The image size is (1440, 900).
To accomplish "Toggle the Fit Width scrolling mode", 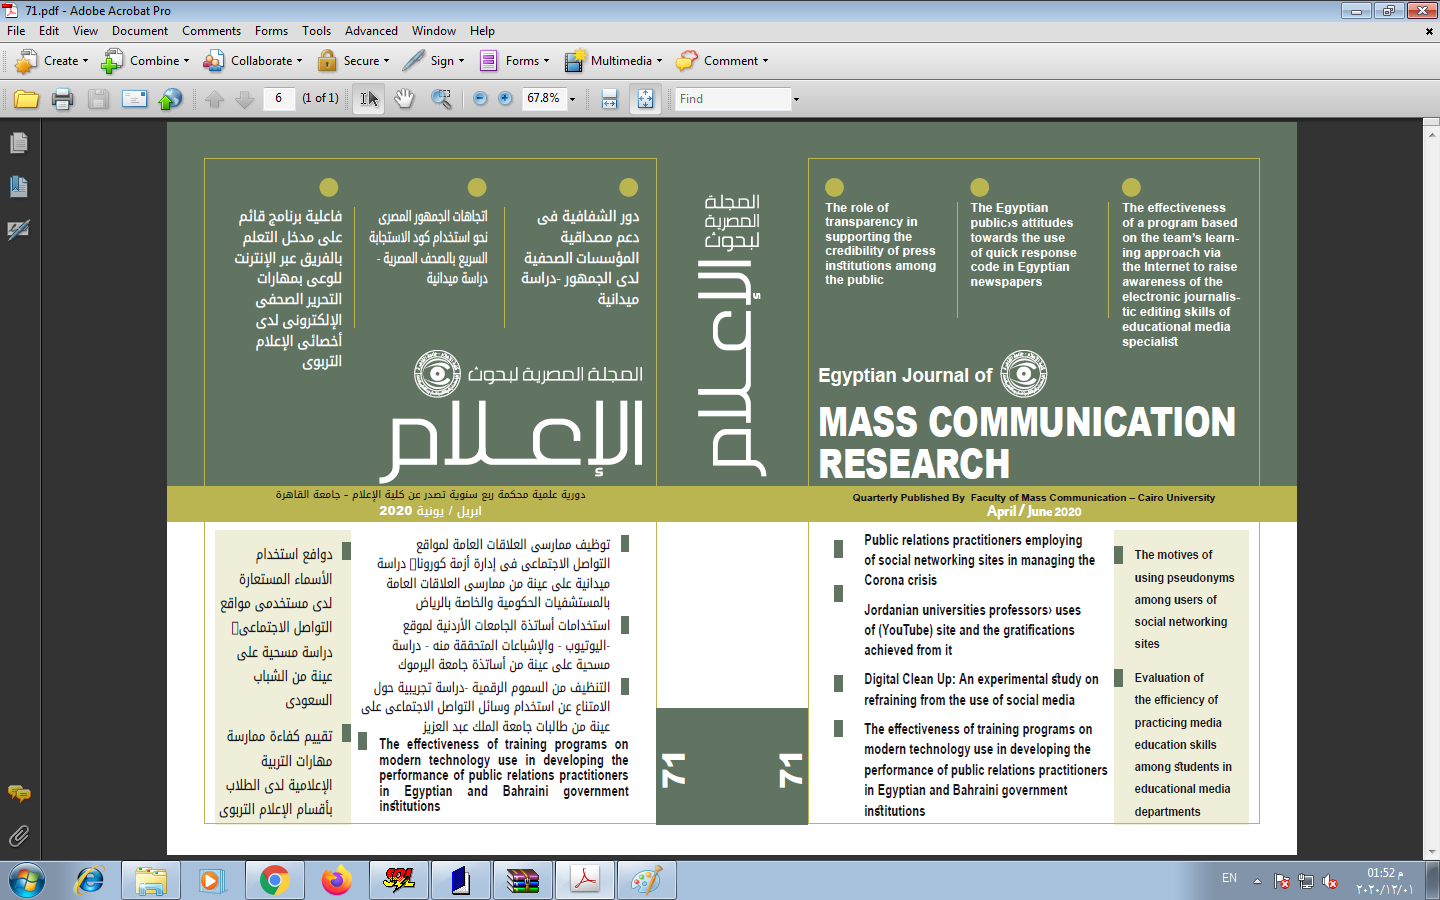I will (x=609, y=99).
